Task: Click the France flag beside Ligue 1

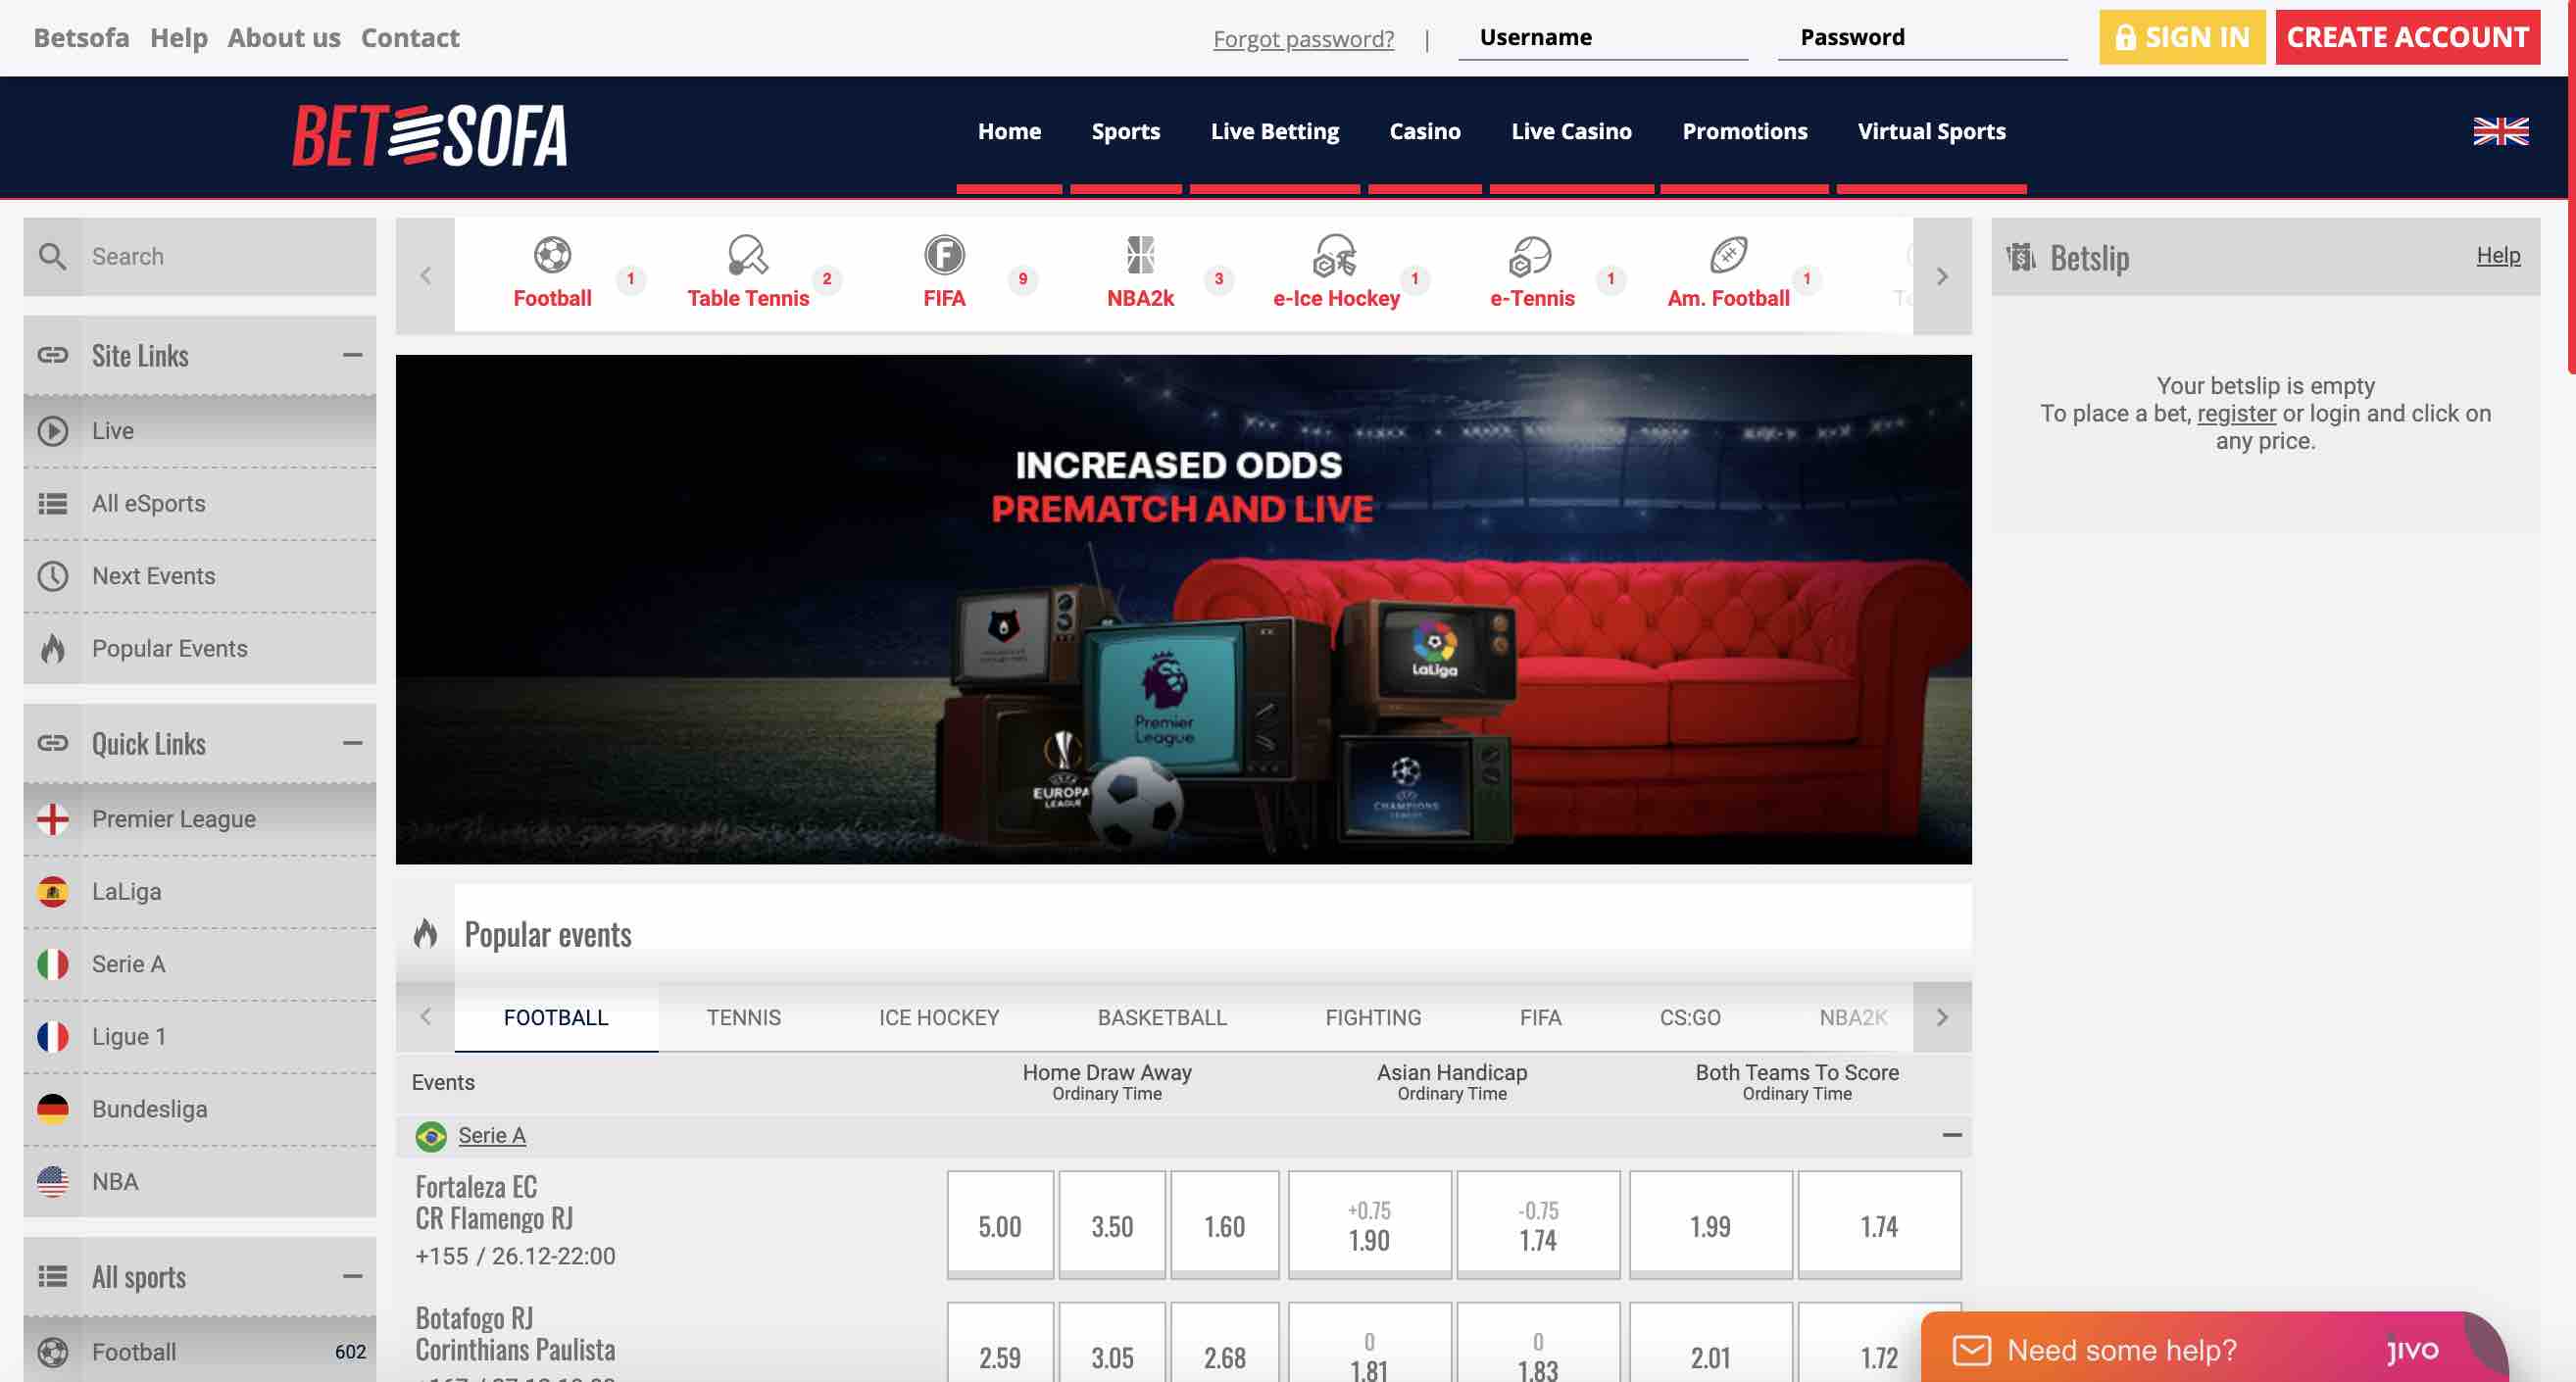Action: coord(52,1036)
